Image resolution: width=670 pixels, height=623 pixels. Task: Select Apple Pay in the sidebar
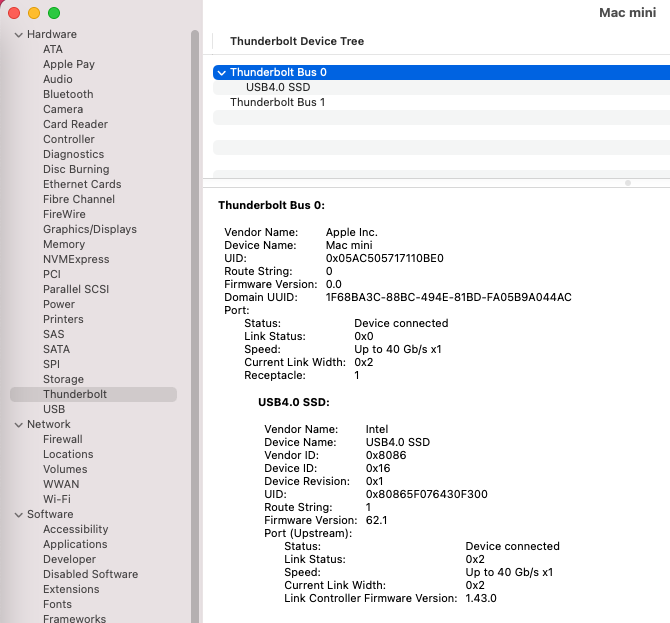(69, 65)
